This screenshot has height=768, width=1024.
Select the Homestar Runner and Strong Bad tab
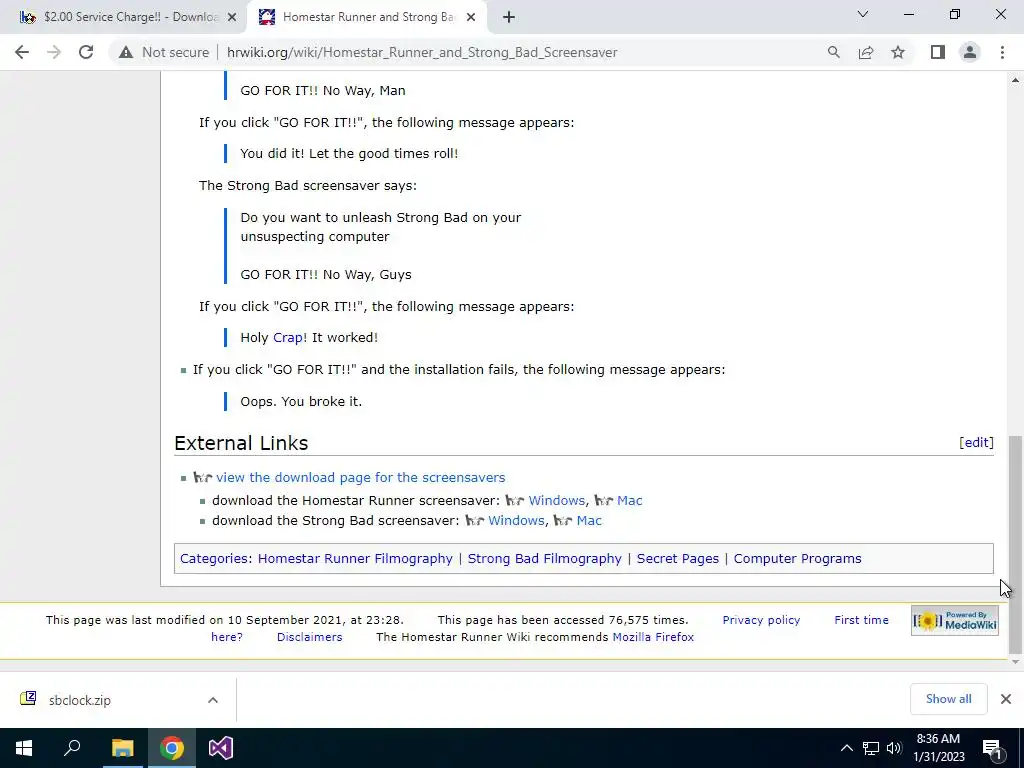(366, 18)
